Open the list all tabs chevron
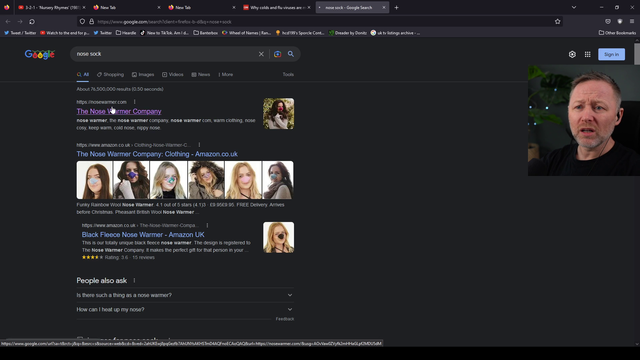 [574, 7]
